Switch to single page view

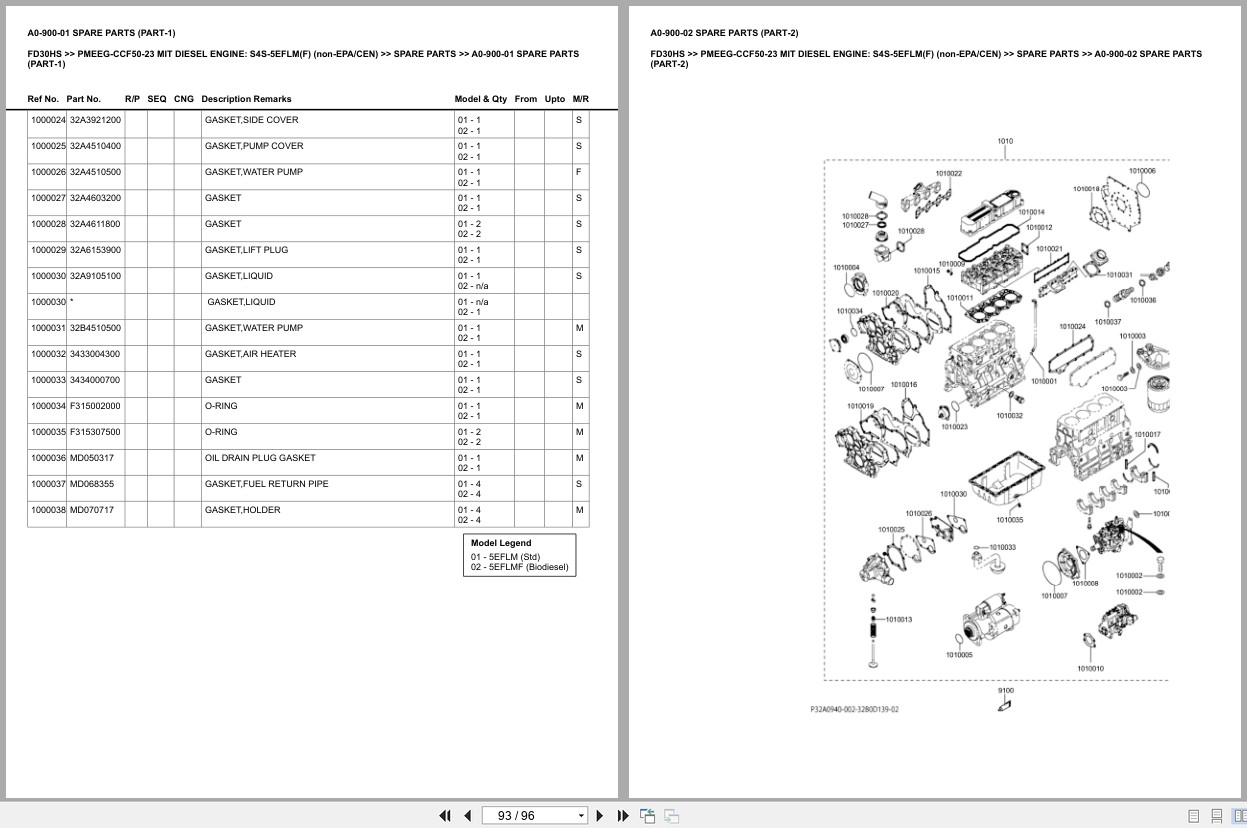[x=1194, y=816]
